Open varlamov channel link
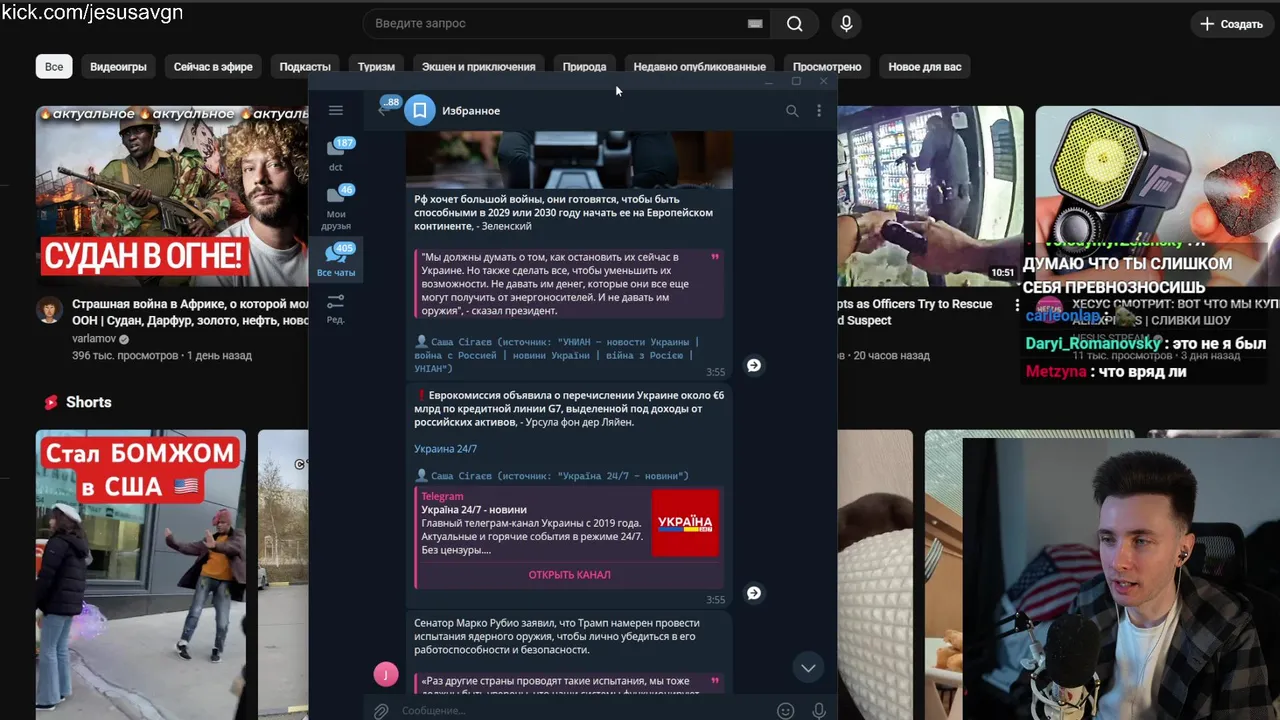1280x720 pixels. coord(93,339)
